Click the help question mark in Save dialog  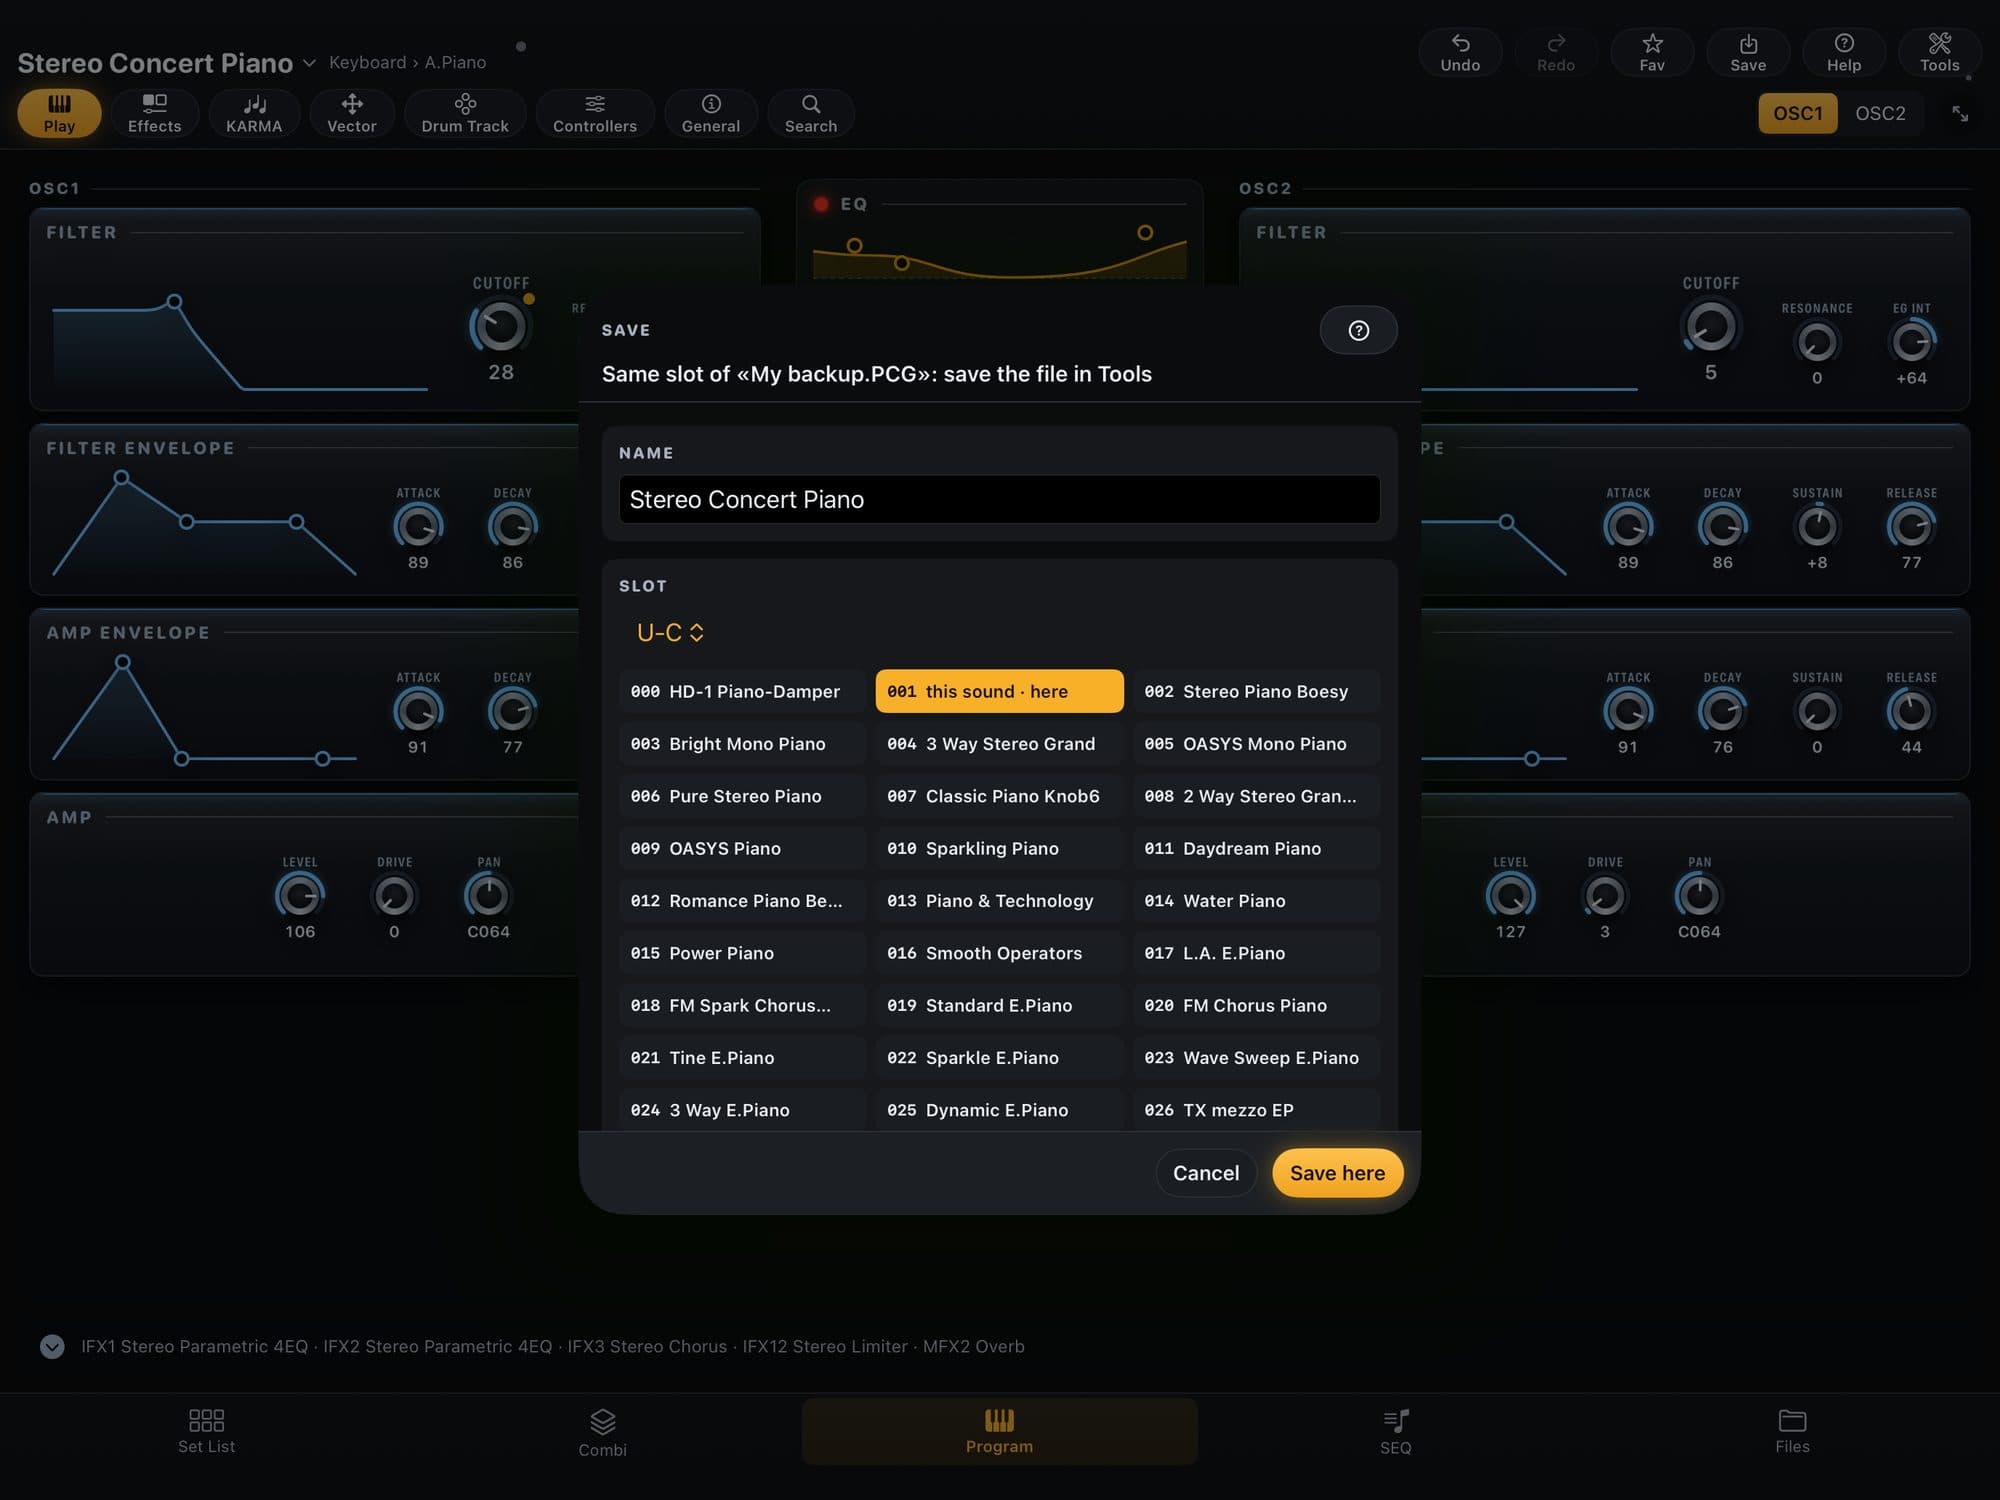click(1358, 330)
